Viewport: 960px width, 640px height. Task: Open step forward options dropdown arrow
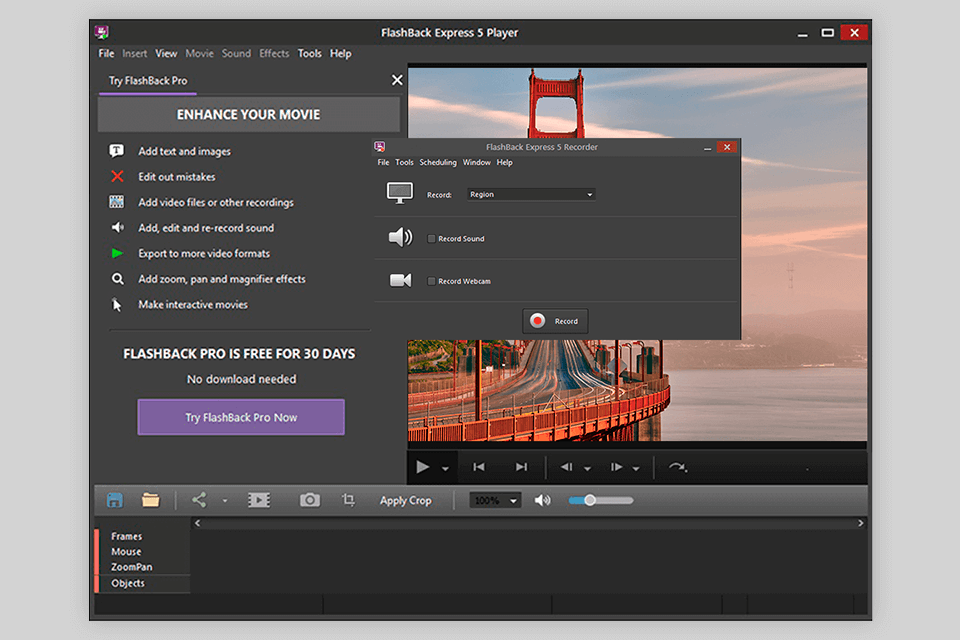click(636, 469)
